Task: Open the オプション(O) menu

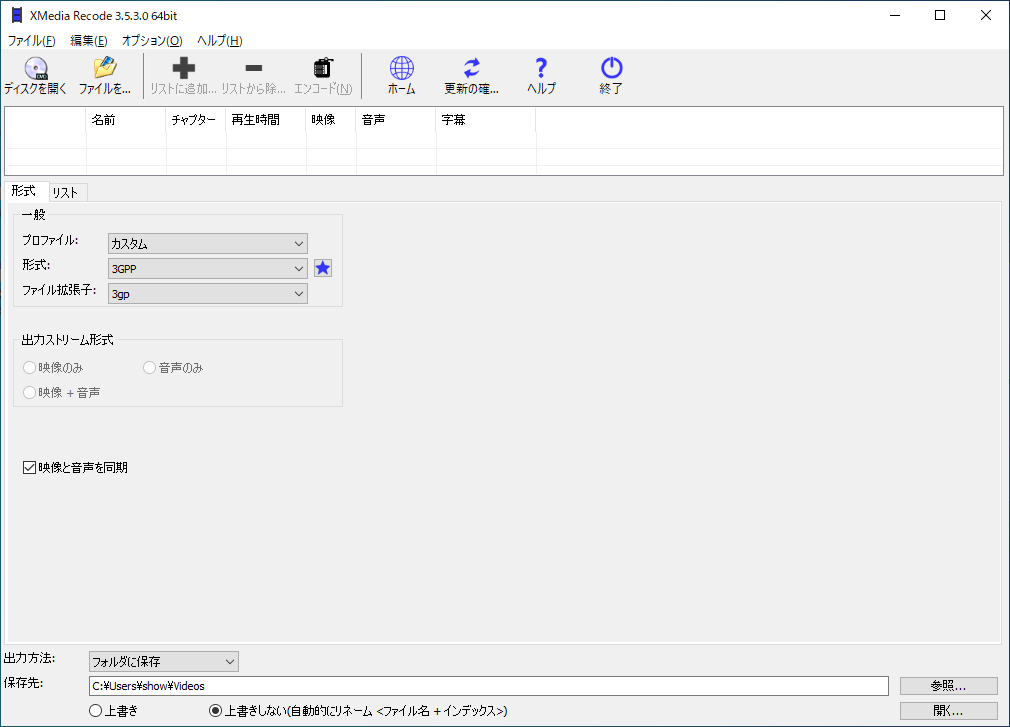Action: pos(152,41)
